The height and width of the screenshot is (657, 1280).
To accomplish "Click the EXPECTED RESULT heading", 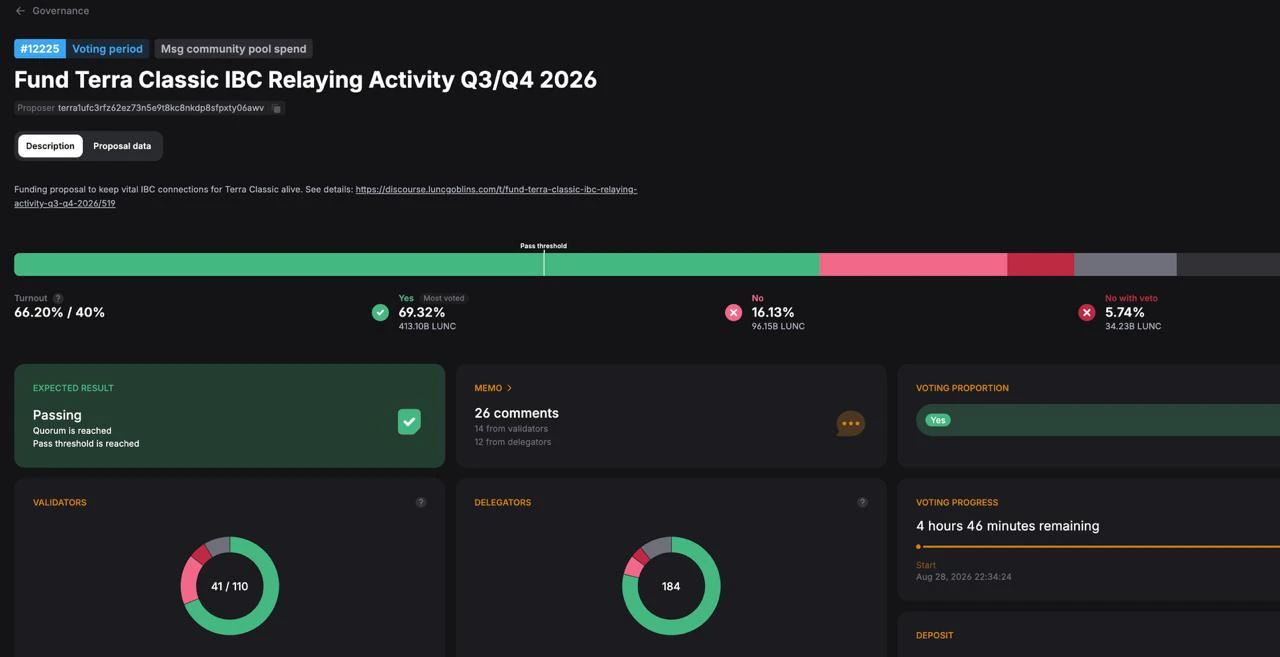I will (x=73, y=388).
